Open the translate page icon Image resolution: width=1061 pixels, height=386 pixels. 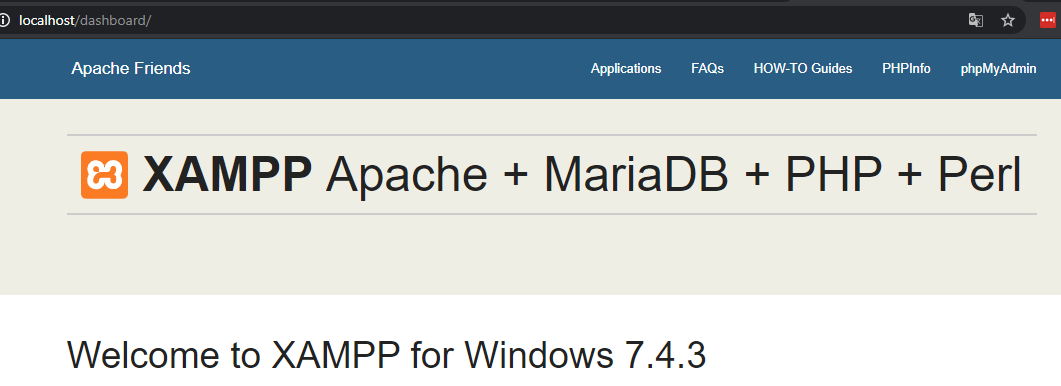coord(975,20)
